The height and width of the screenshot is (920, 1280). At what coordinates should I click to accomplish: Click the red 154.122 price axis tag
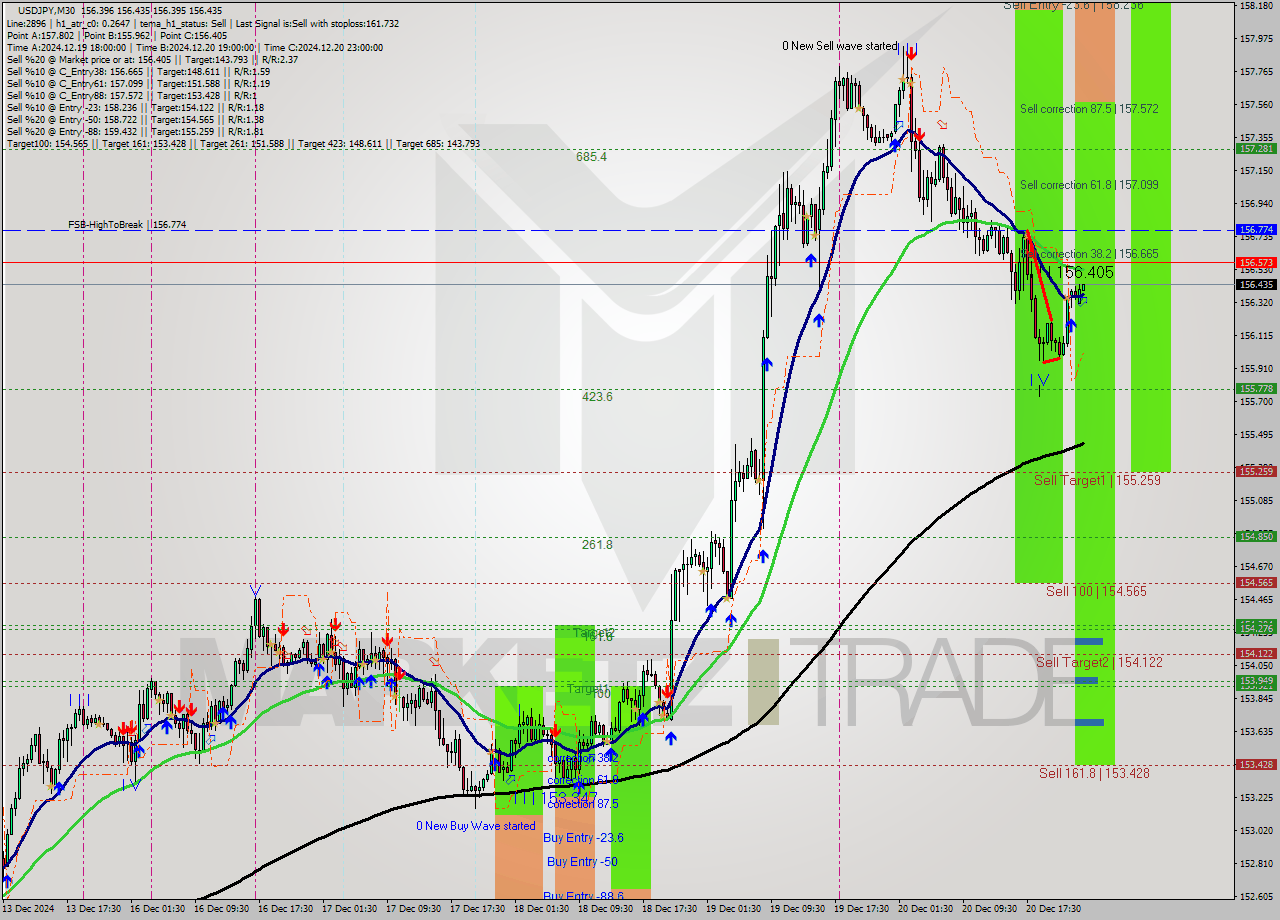point(1256,653)
